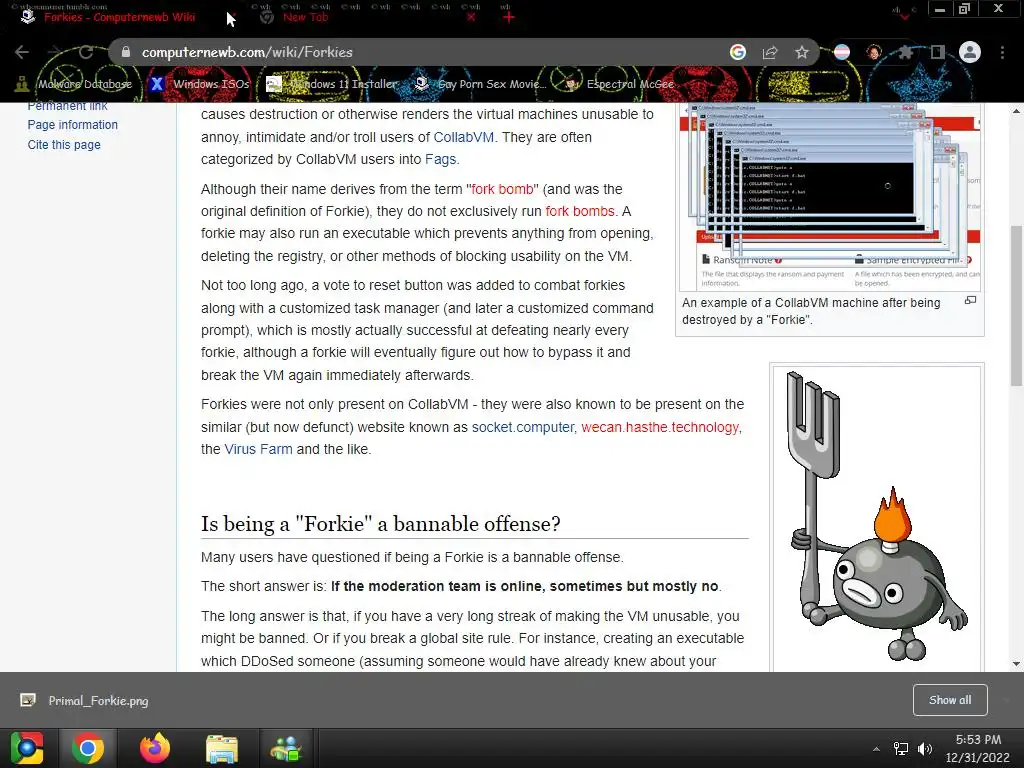This screenshot has height=768, width=1024.
Task: Show hidden system tray icons
Action: [876, 749]
